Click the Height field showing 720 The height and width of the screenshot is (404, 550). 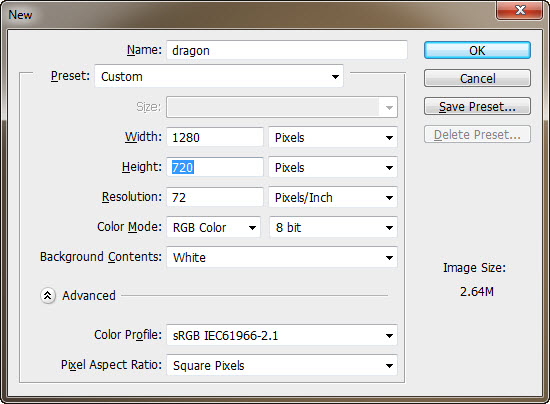pyautogui.click(x=215, y=167)
